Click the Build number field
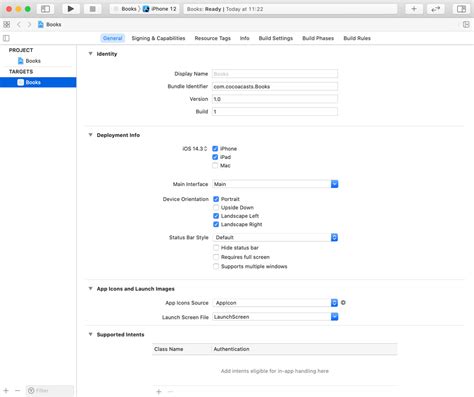This screenshot has width=474, height=397. coord(275,112)
